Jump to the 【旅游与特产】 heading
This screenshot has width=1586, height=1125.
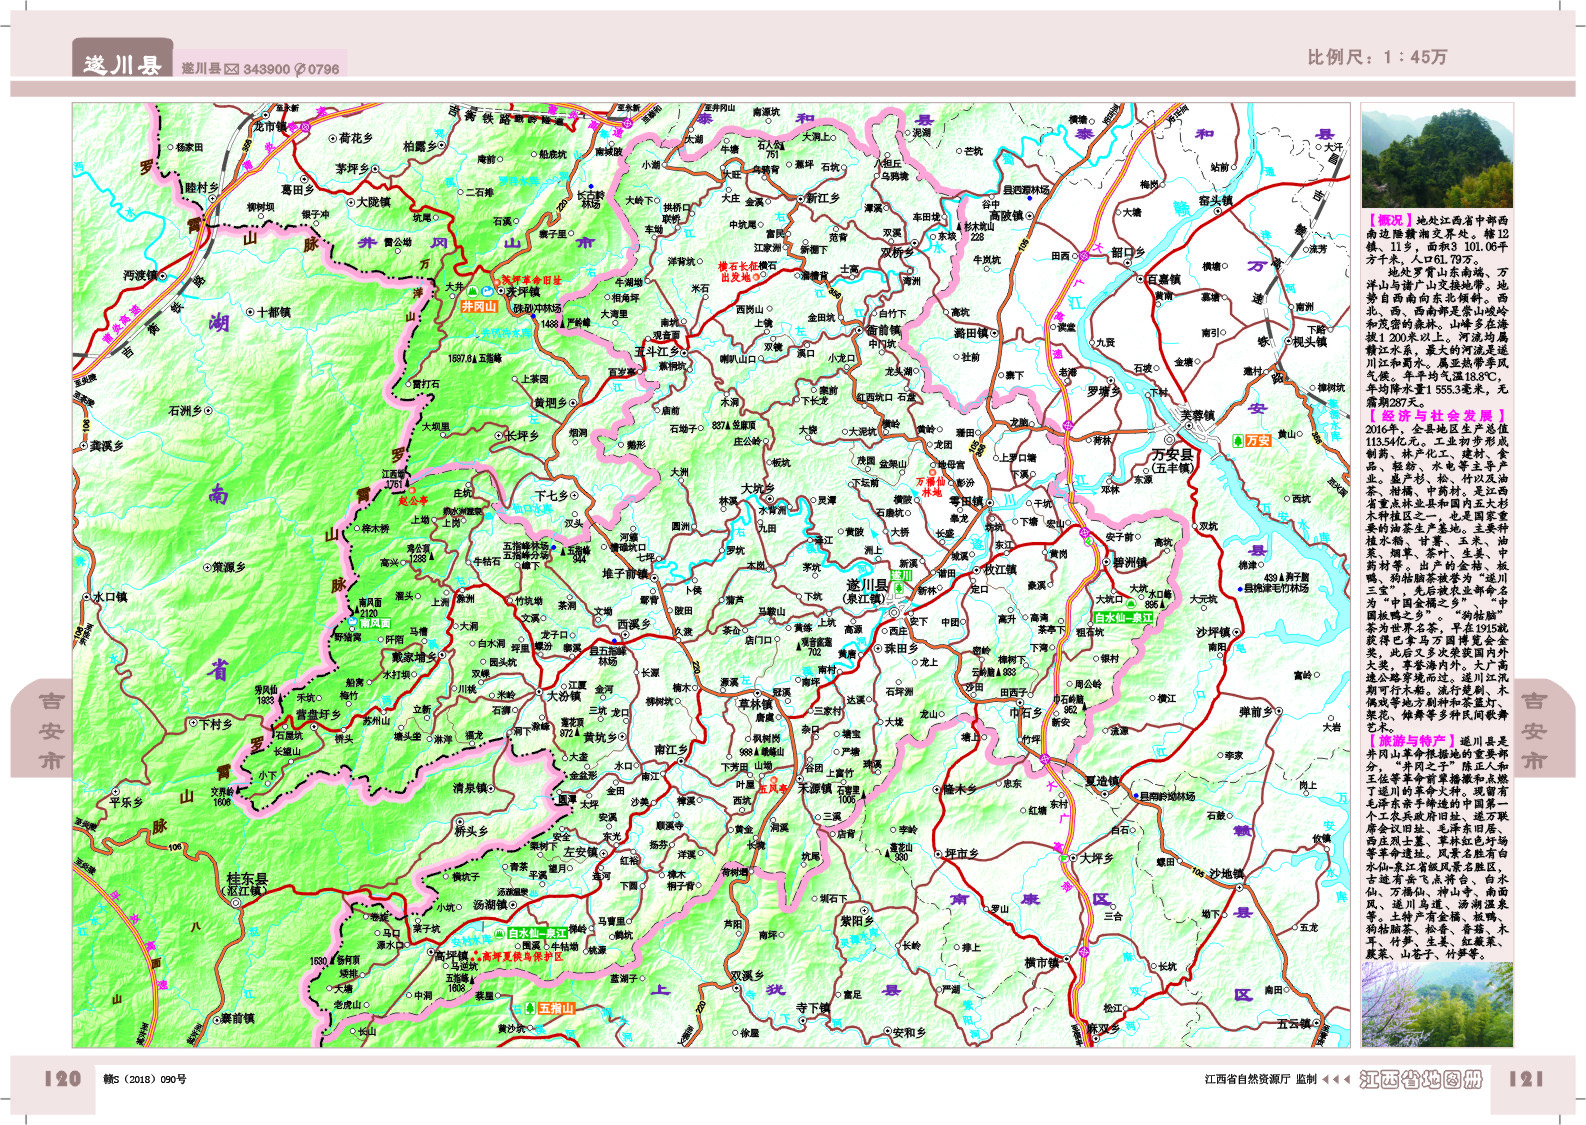[x=1410, y=741]
